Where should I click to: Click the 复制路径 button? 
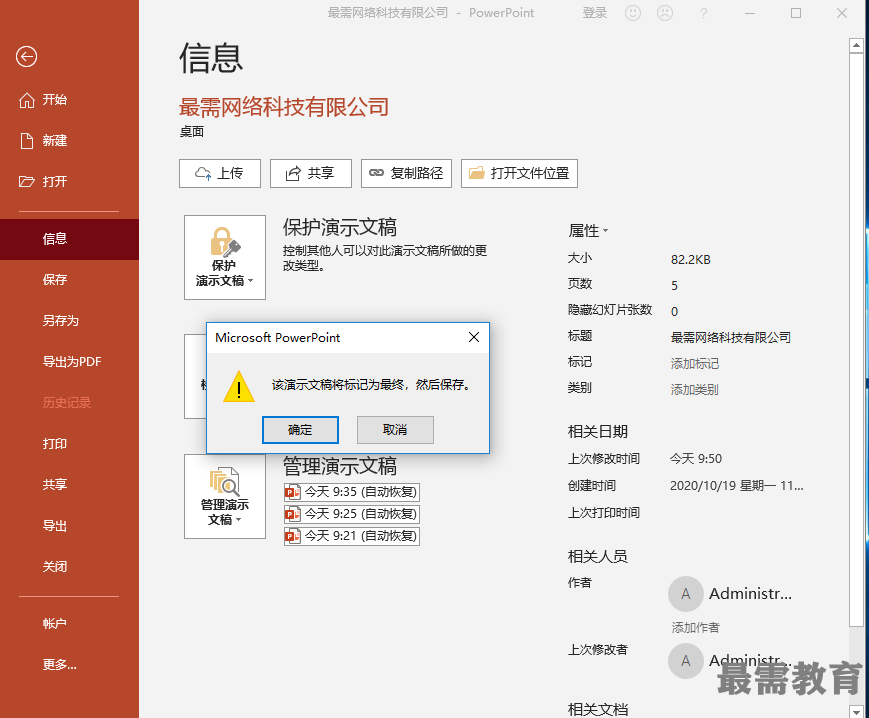pos(406,173)
